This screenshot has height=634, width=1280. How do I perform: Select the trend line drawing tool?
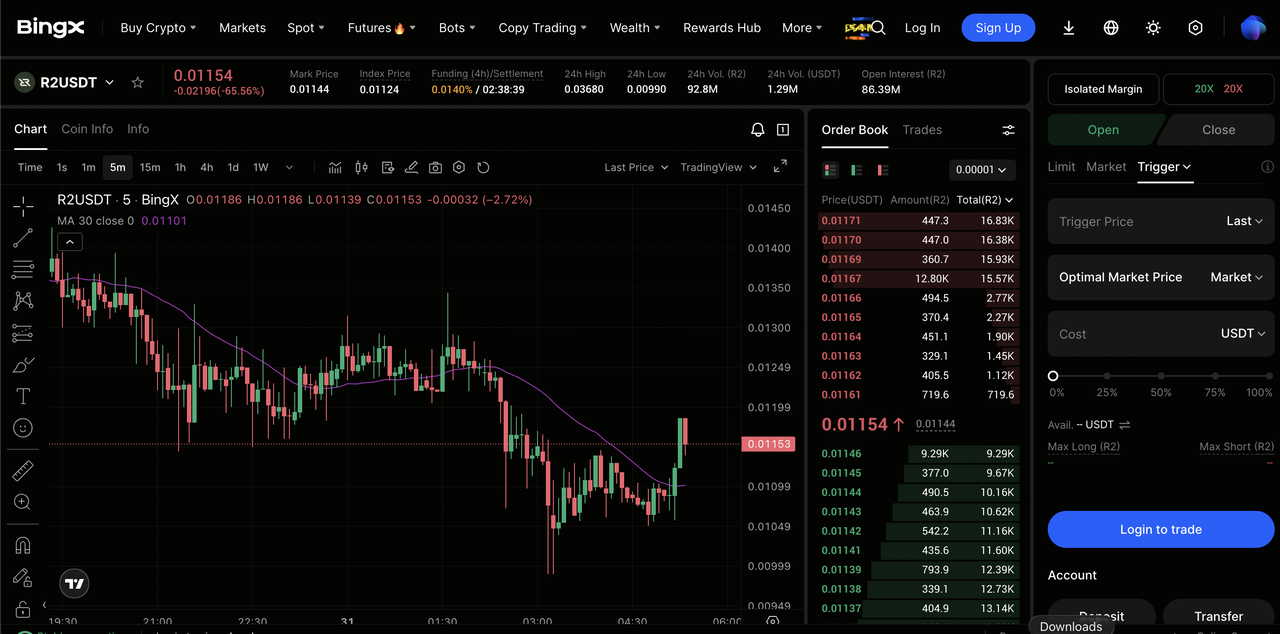tap(22, 238)
